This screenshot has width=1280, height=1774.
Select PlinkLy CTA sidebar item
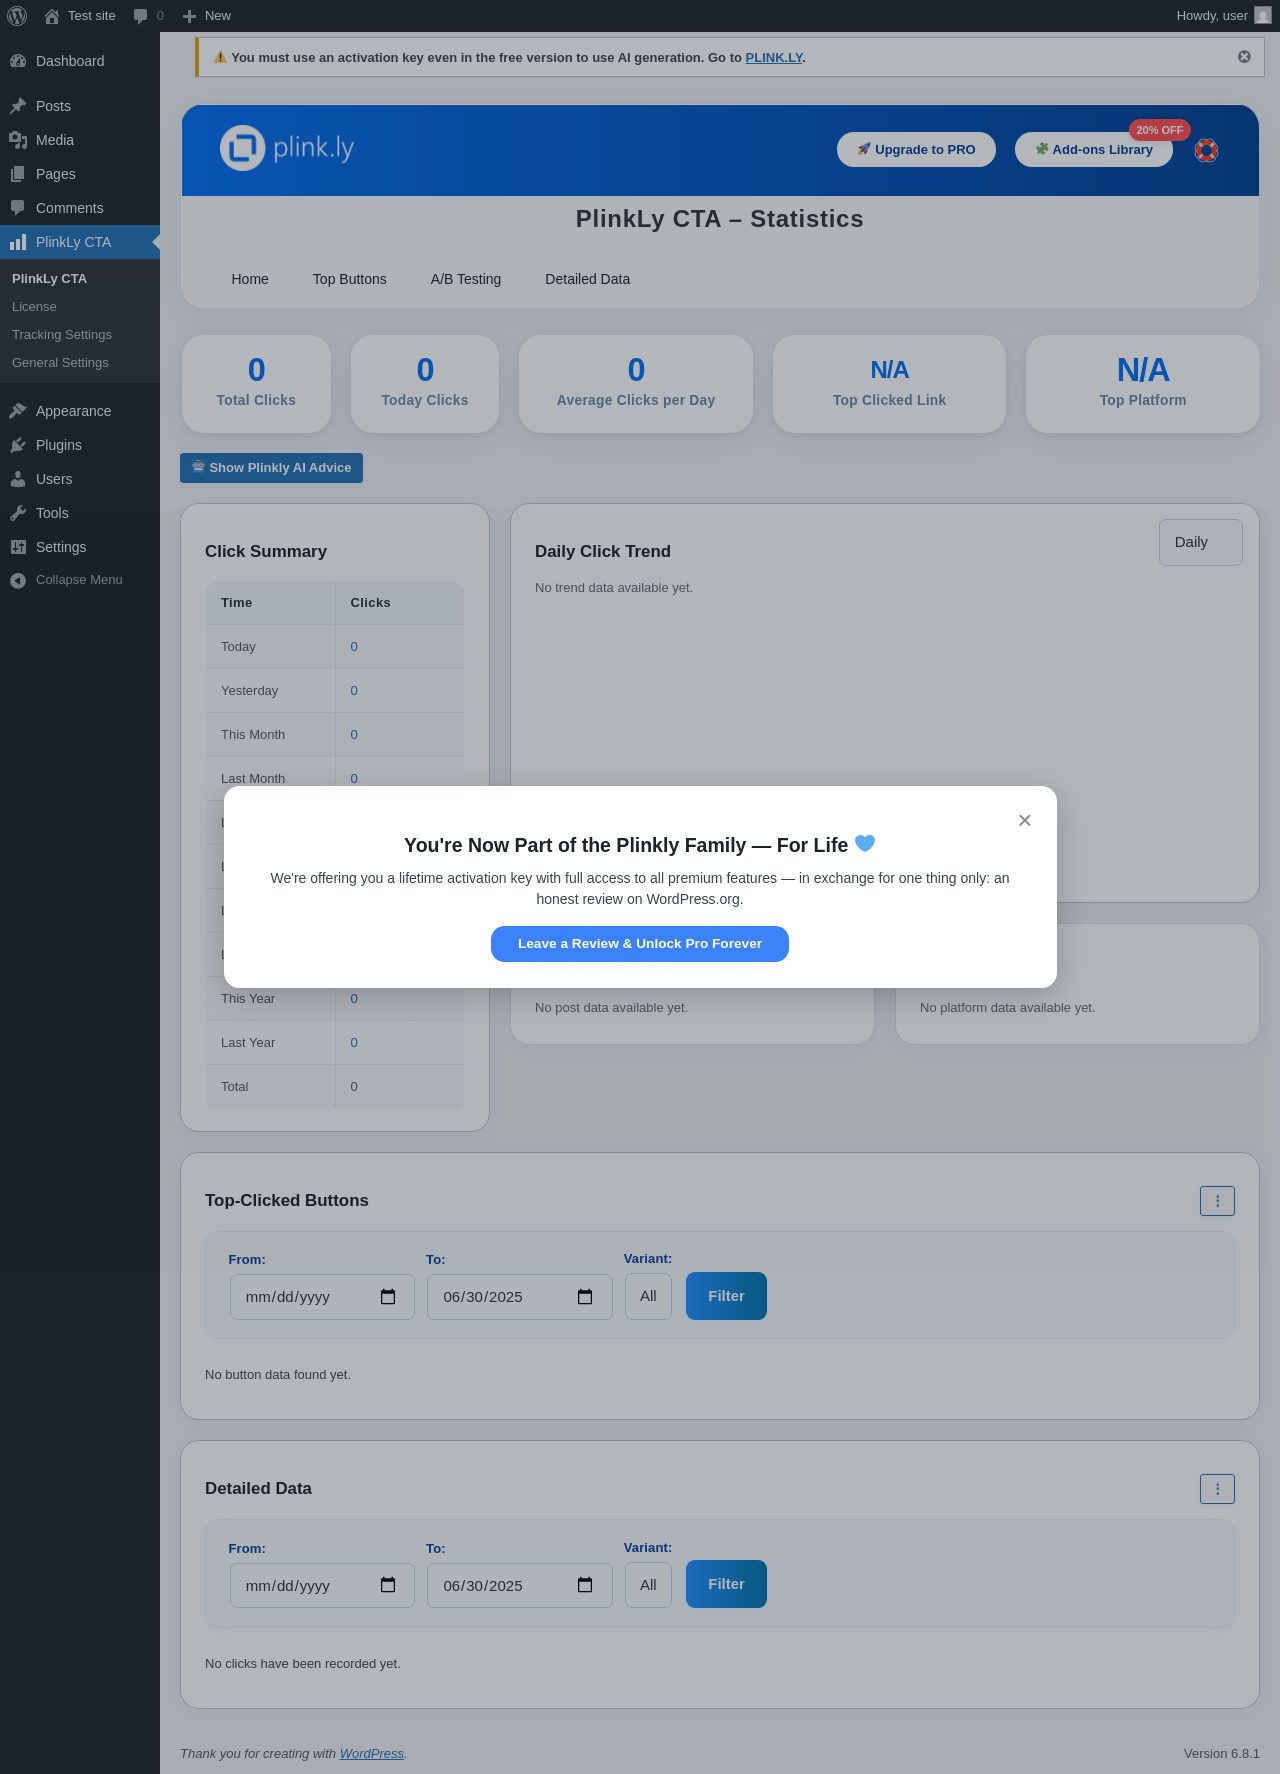[x=80, y=242]
